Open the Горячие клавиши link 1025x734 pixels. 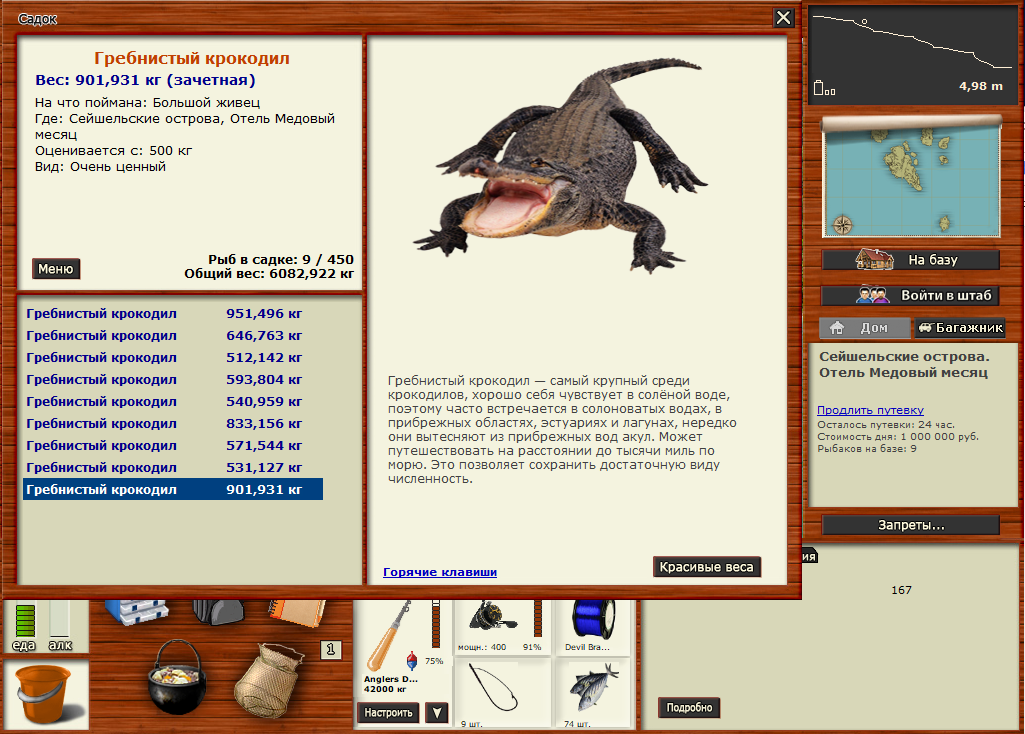tap(440, 572)
